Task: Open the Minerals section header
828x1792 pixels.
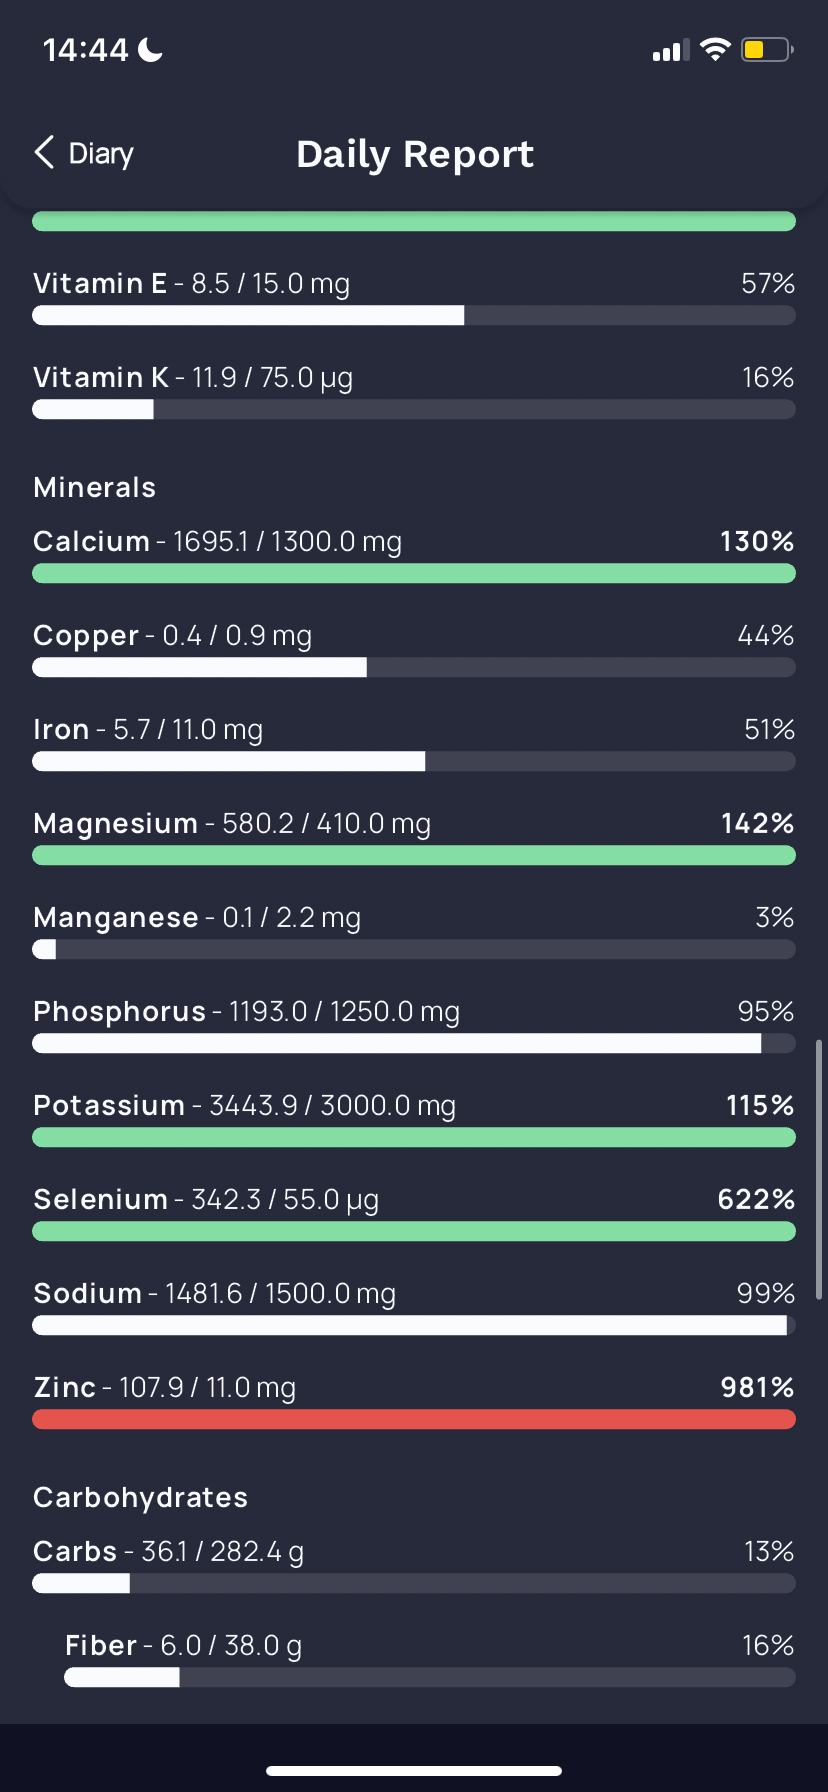Action: point(95,487)
